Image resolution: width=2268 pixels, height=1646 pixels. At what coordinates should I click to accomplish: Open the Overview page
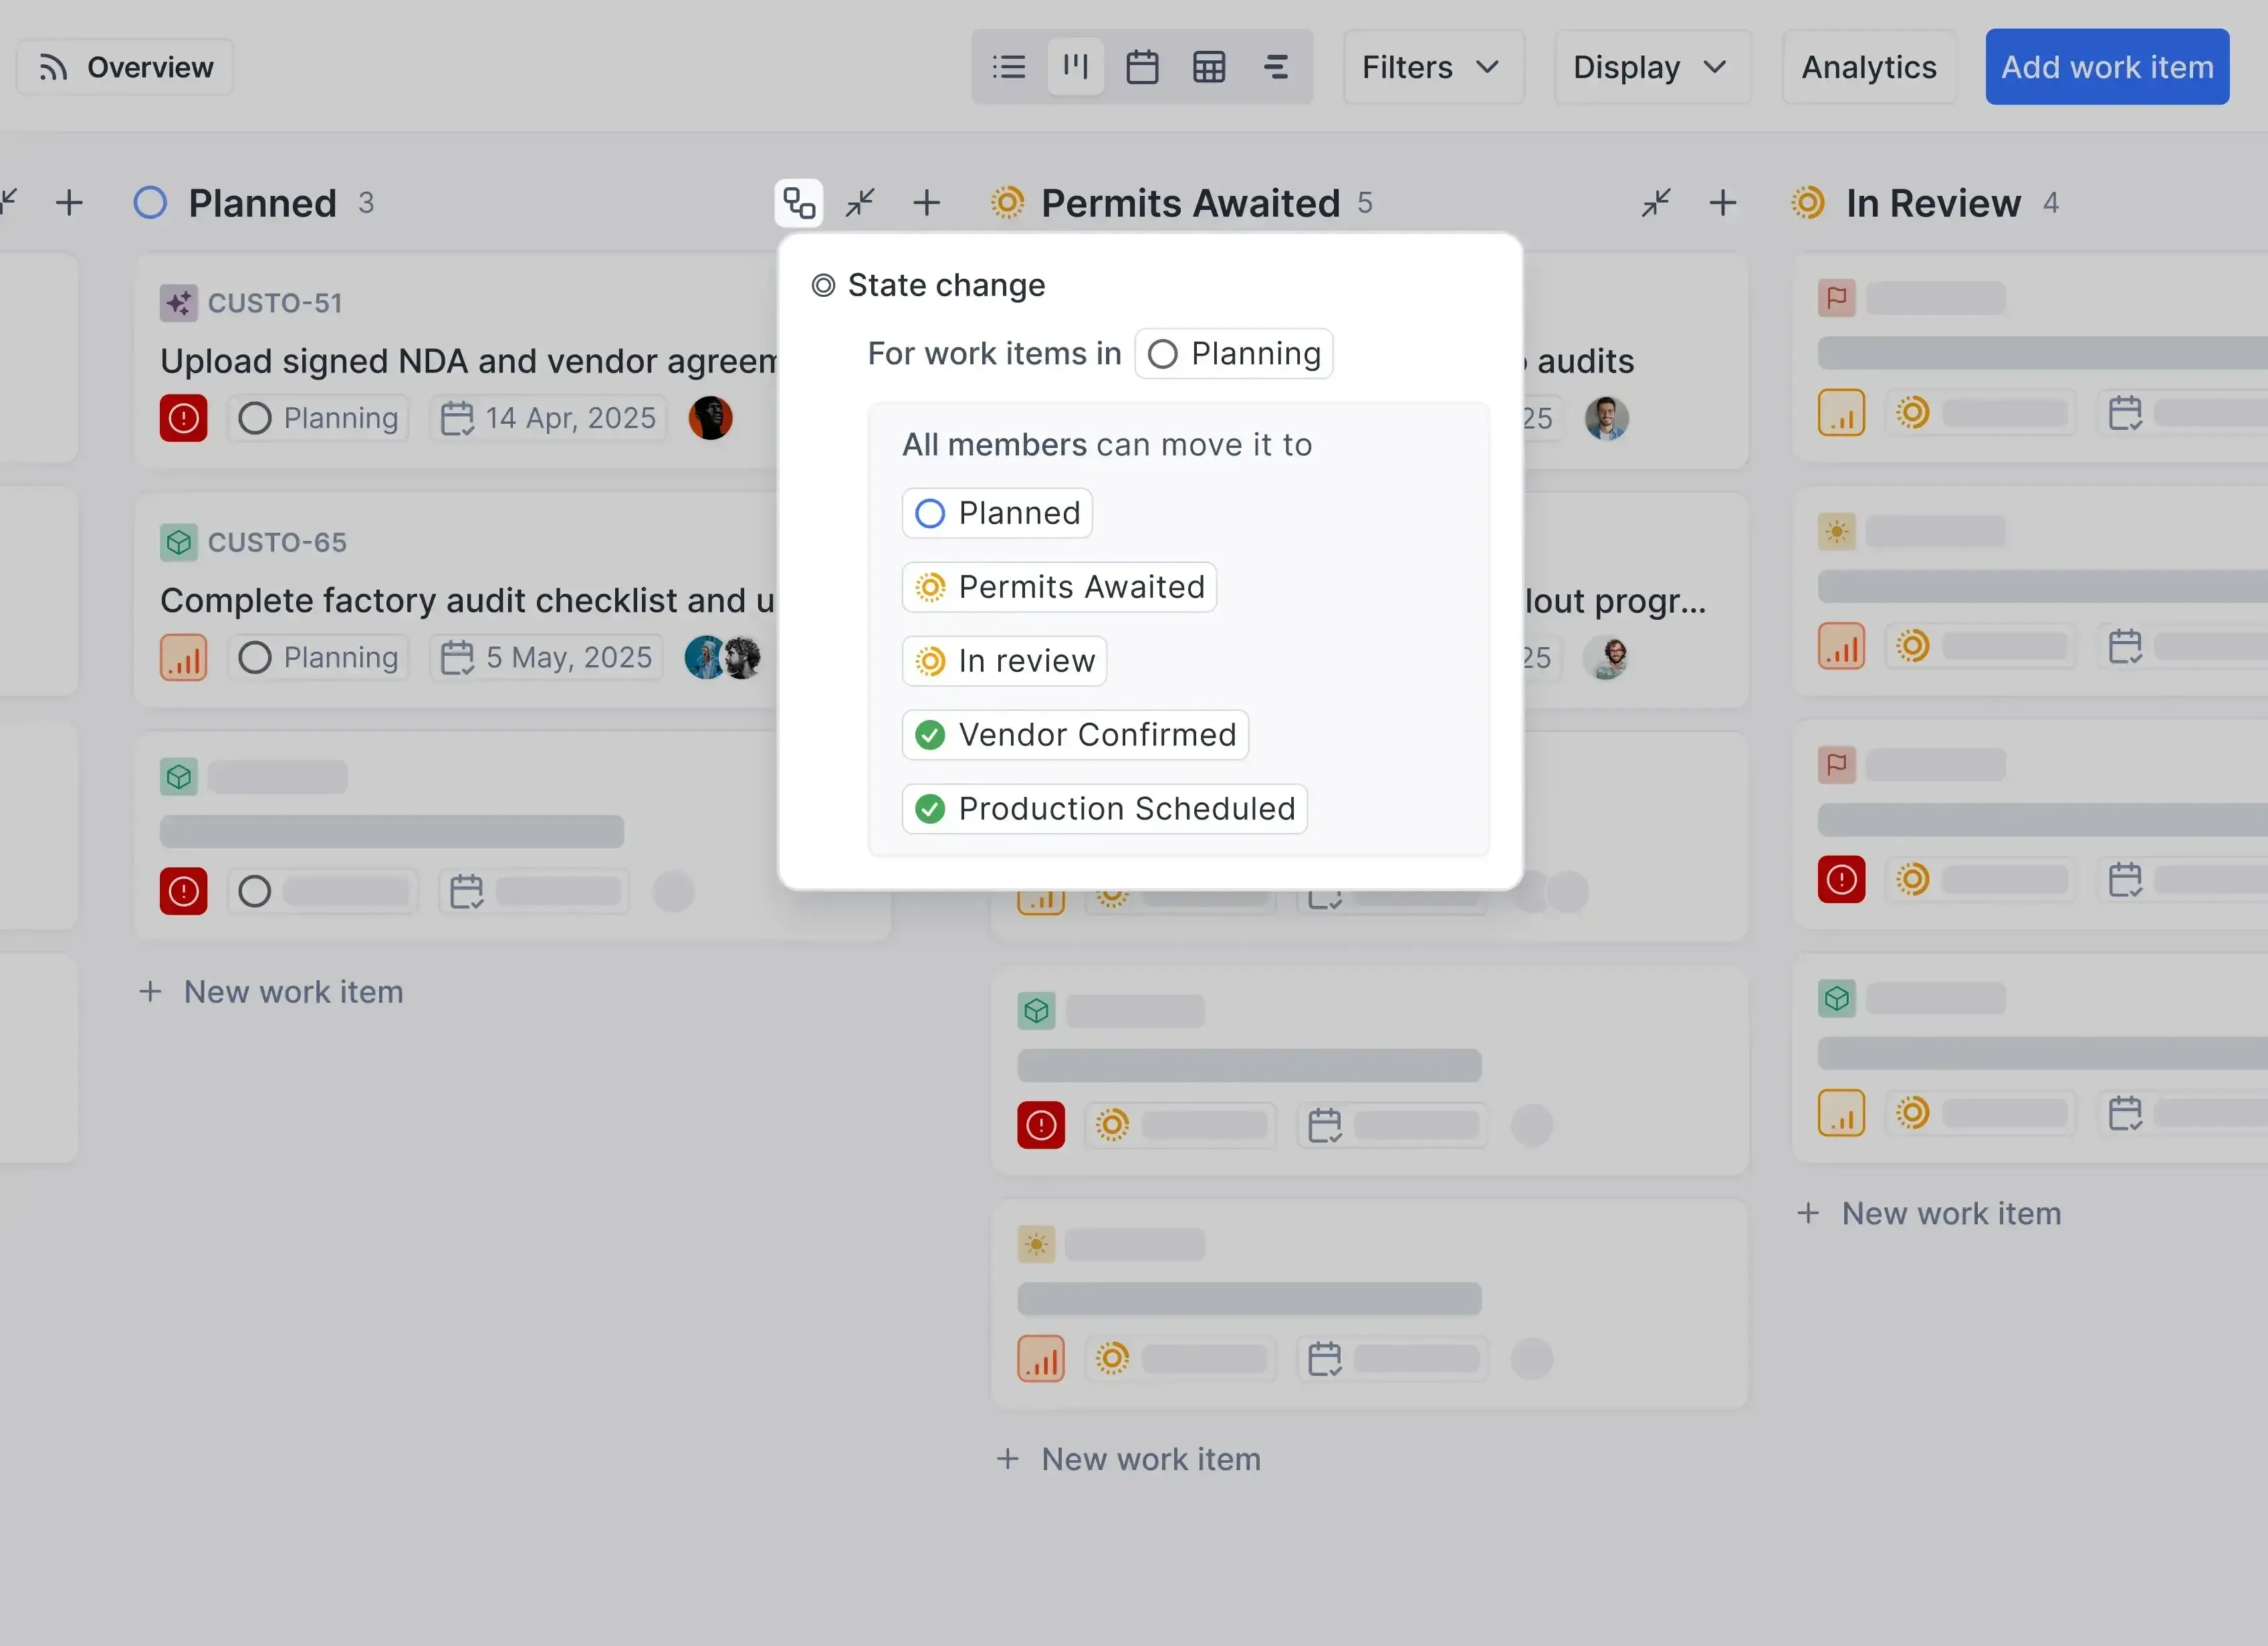tap(123, 66)
